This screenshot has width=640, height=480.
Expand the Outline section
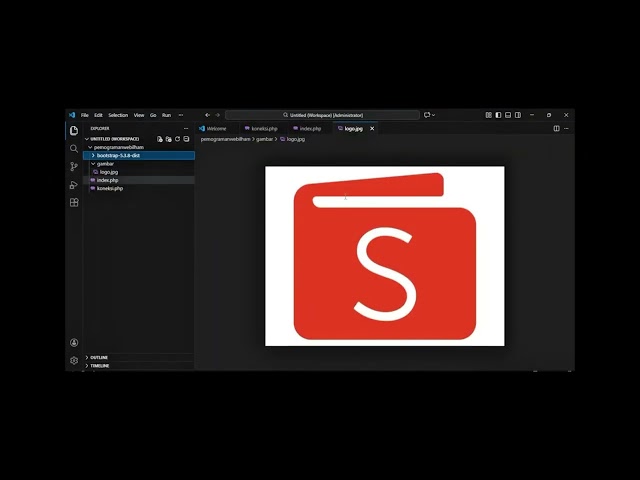(139, 357)
